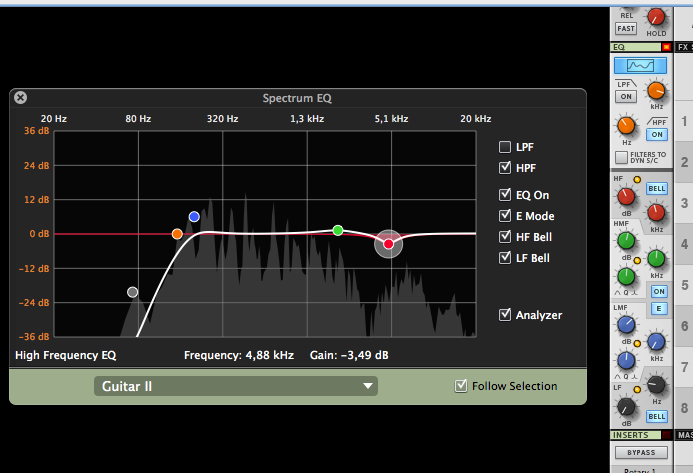Click the 36 dB scale label
693x473 pixels.
point(36,131)
